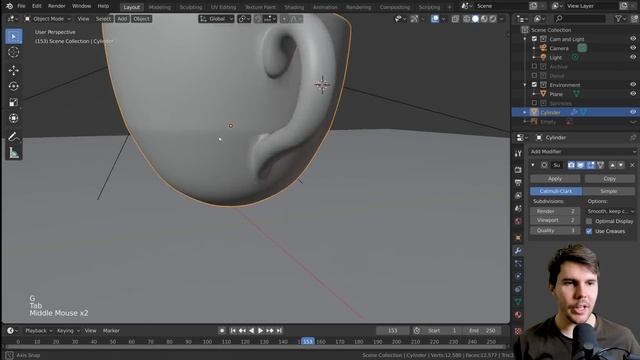This screenshot has width=640, height=360.
Task: Open the Edit menu
Action: [x=37, y=6]
